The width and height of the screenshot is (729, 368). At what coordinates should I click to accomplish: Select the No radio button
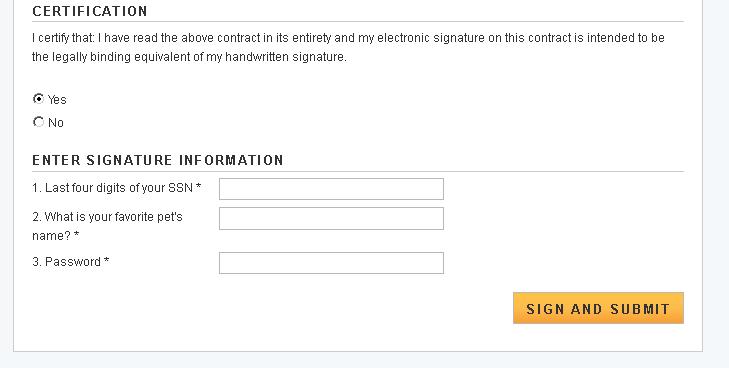click(x=39, y=122)
